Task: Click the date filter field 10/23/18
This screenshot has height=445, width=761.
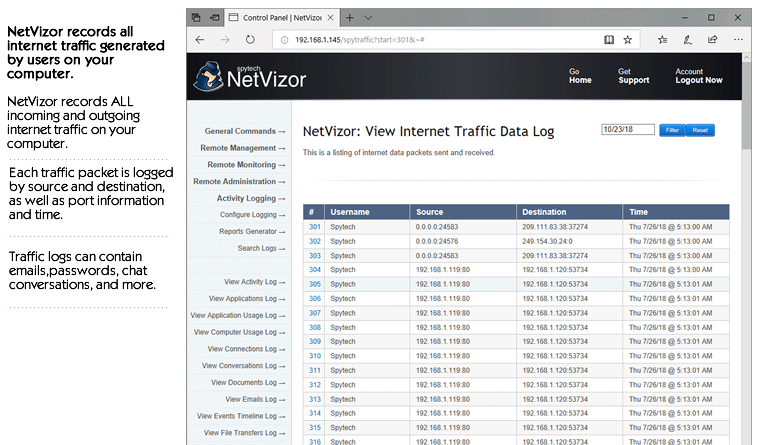Action: click(628, 130)
